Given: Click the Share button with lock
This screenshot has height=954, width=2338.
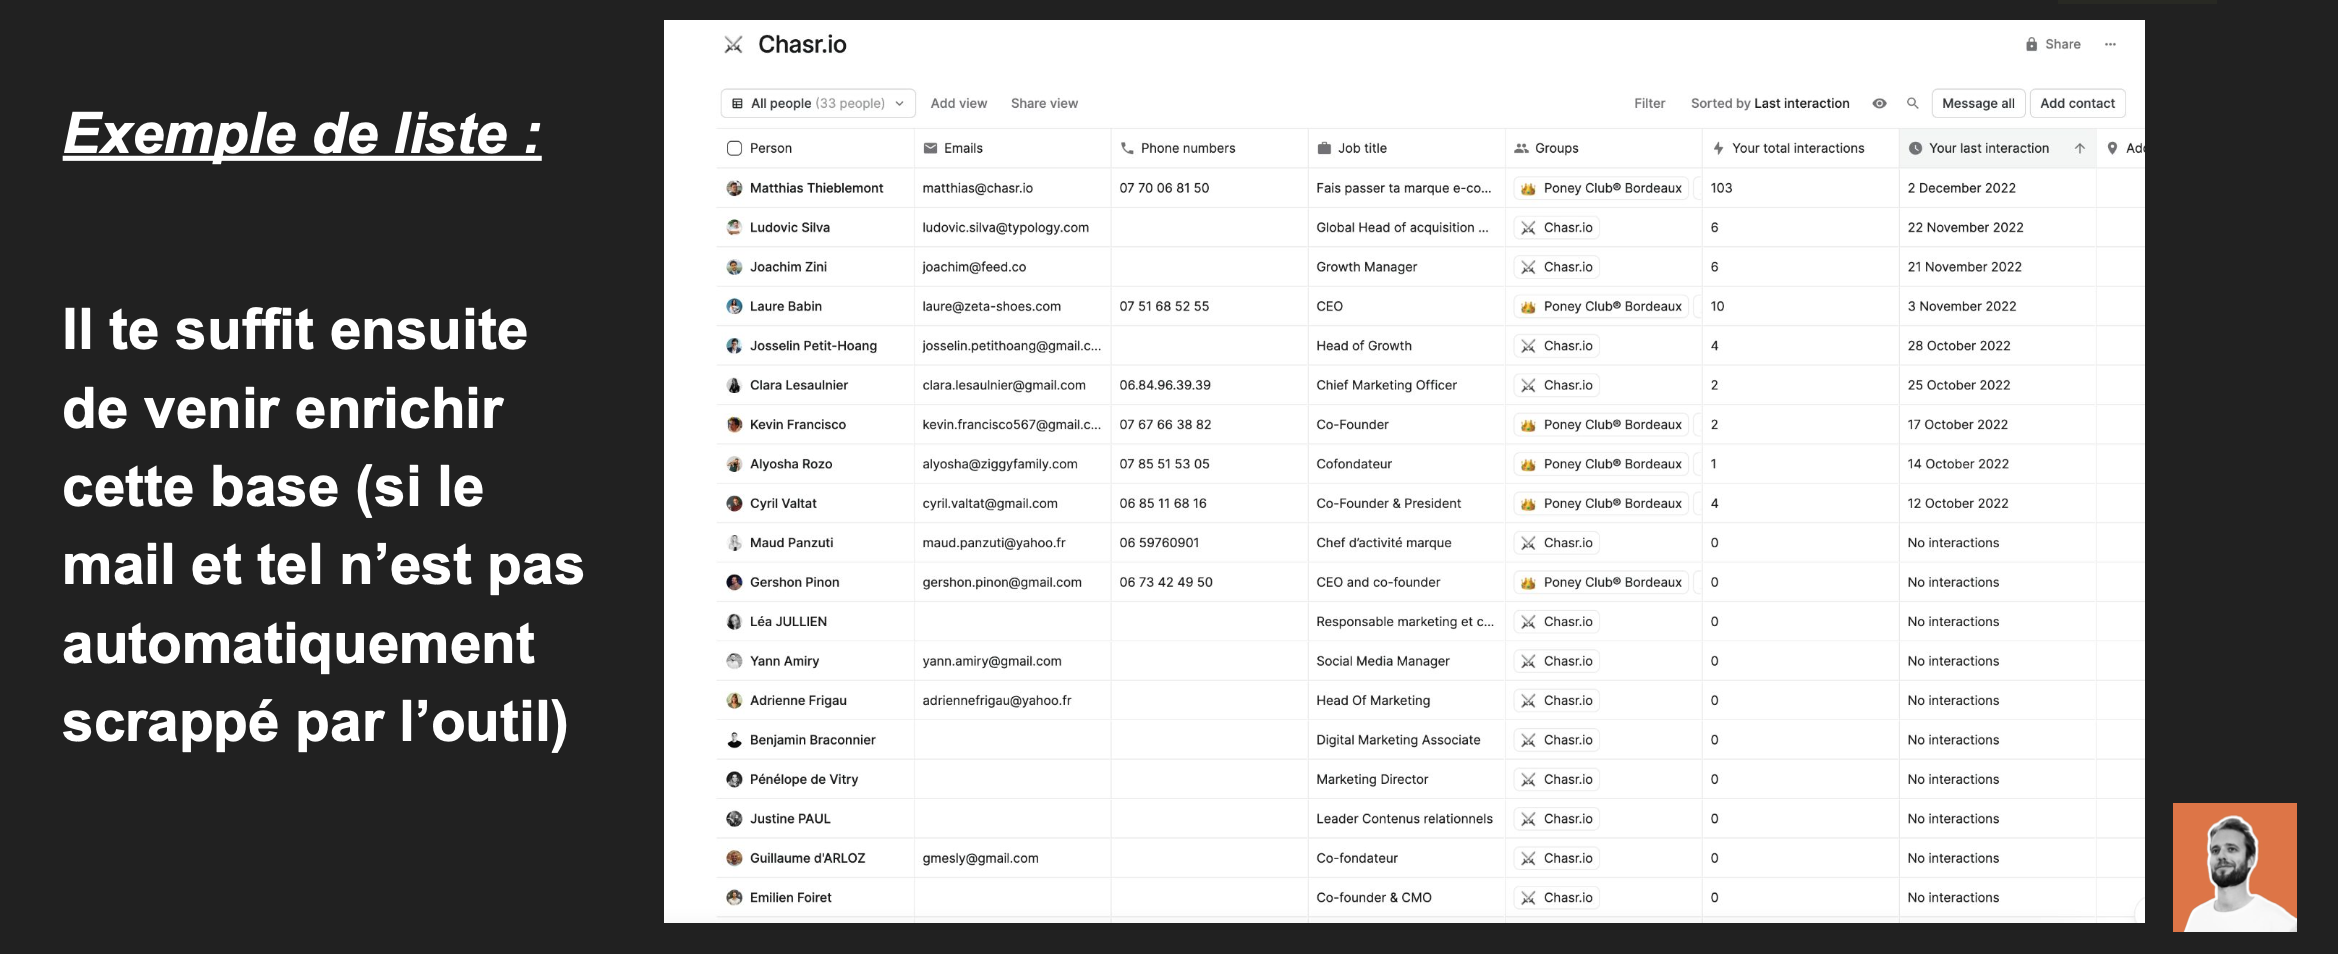Looking at the screenshot, I should (2053, 44).
